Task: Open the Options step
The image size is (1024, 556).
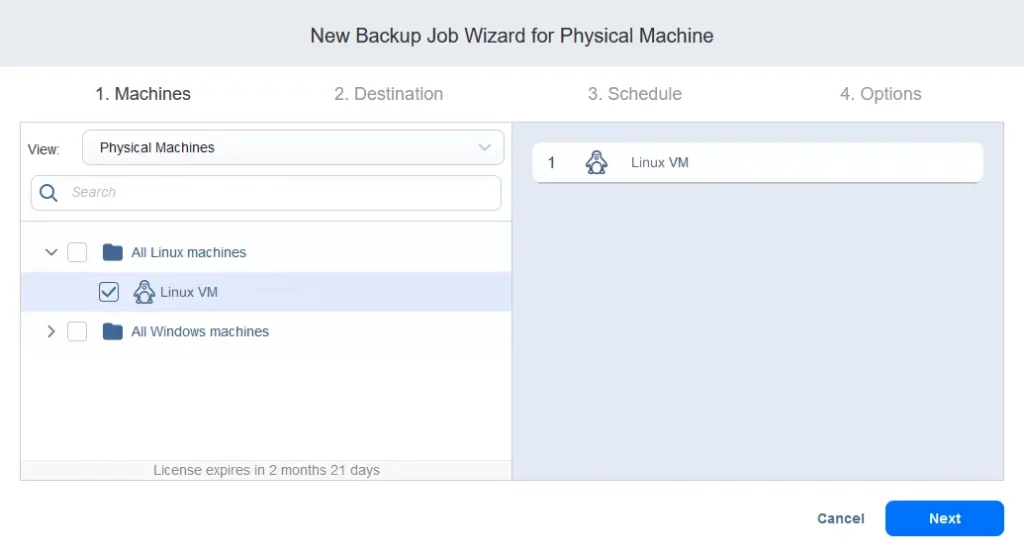Action: (880, 94)
